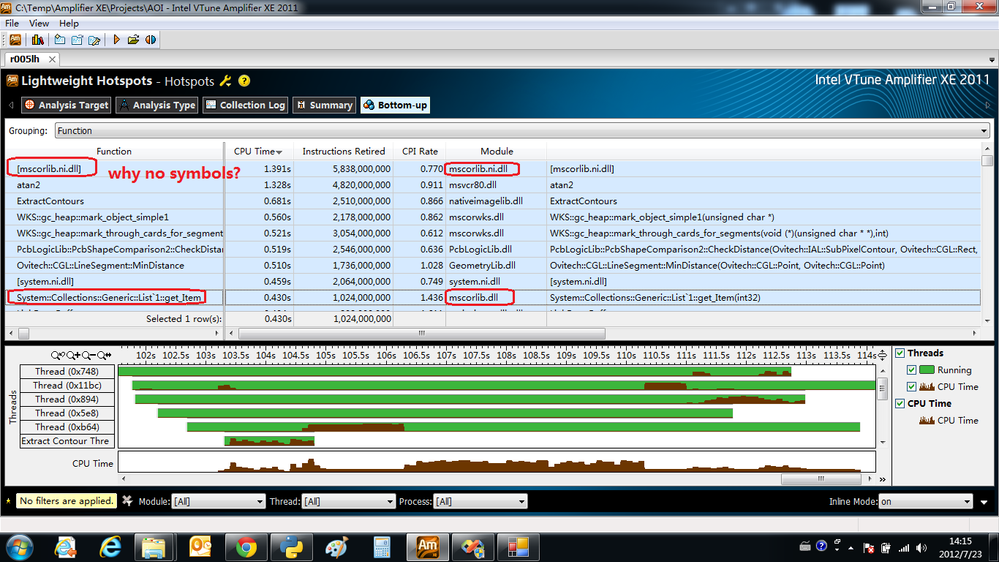The width and height of the screenshot is (999, 562).
Task: Click the Function column header
Action: 114,151
